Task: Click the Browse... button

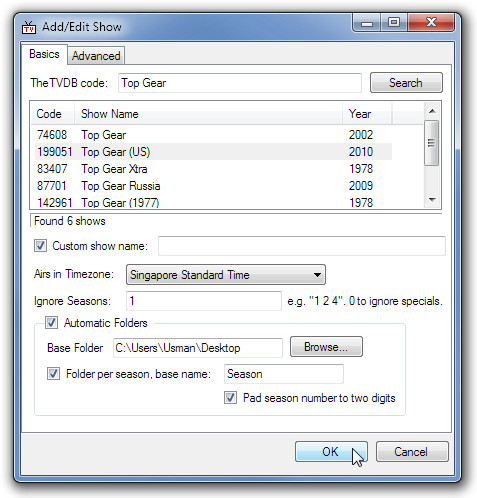Action: click(x=326, y=347)
